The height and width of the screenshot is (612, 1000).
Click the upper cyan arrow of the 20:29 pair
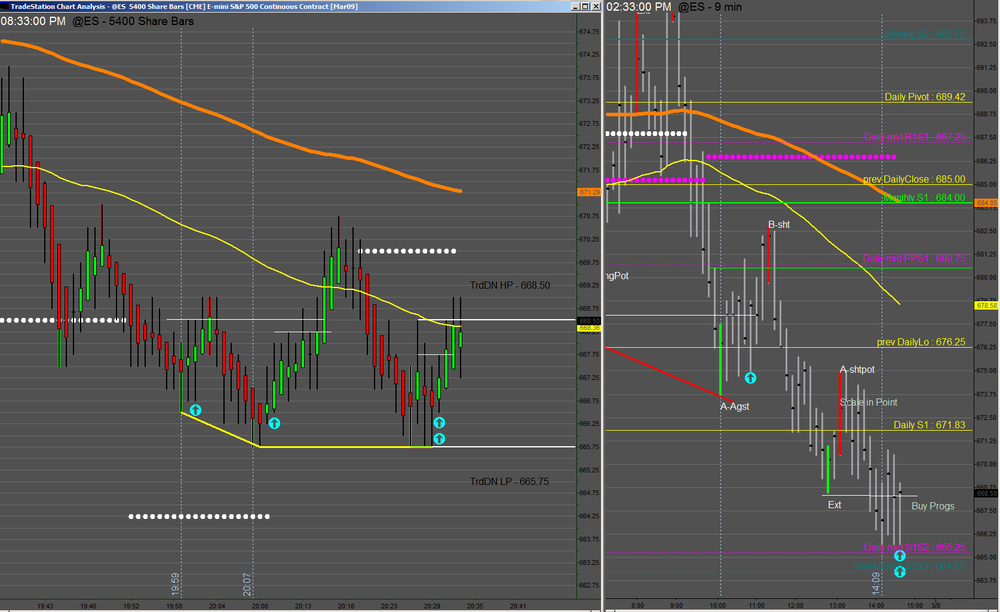click(439, 423)
